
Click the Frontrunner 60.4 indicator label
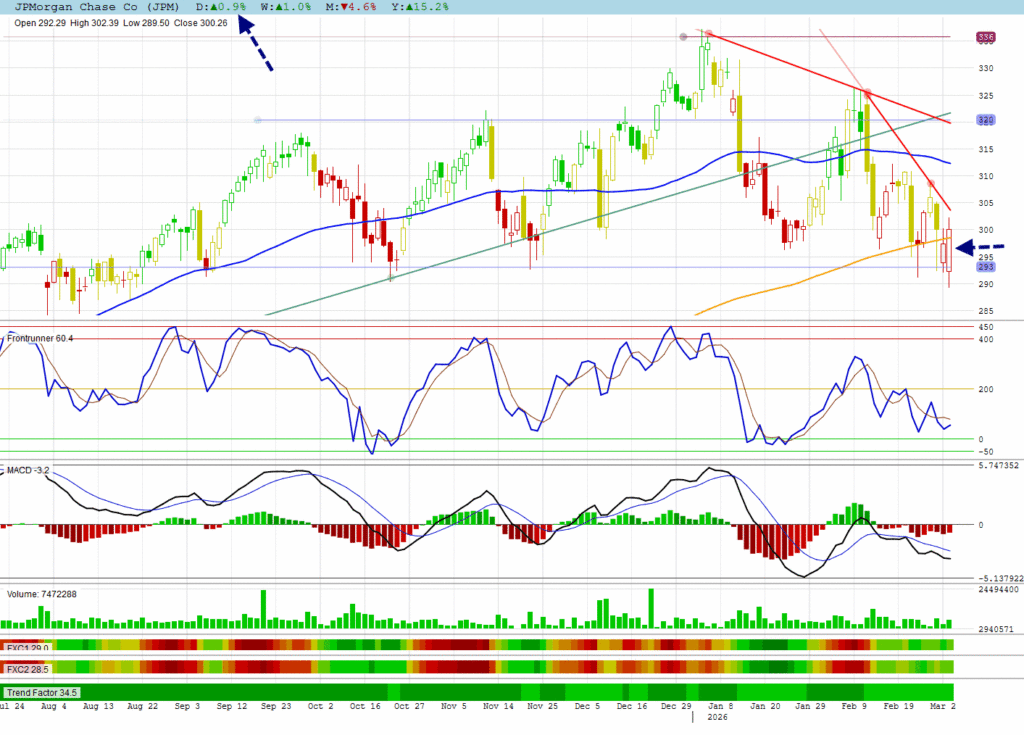(40, 339)
